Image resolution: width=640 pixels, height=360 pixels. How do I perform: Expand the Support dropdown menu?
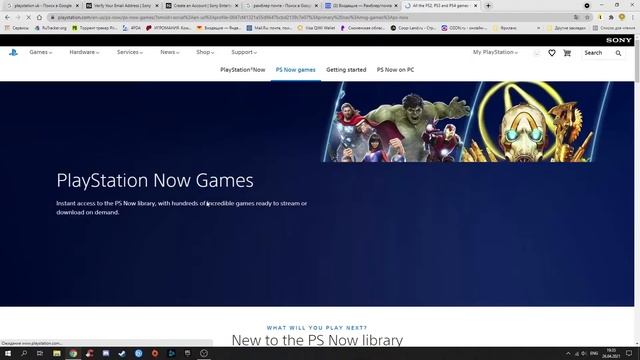click(x=244, y=52)
